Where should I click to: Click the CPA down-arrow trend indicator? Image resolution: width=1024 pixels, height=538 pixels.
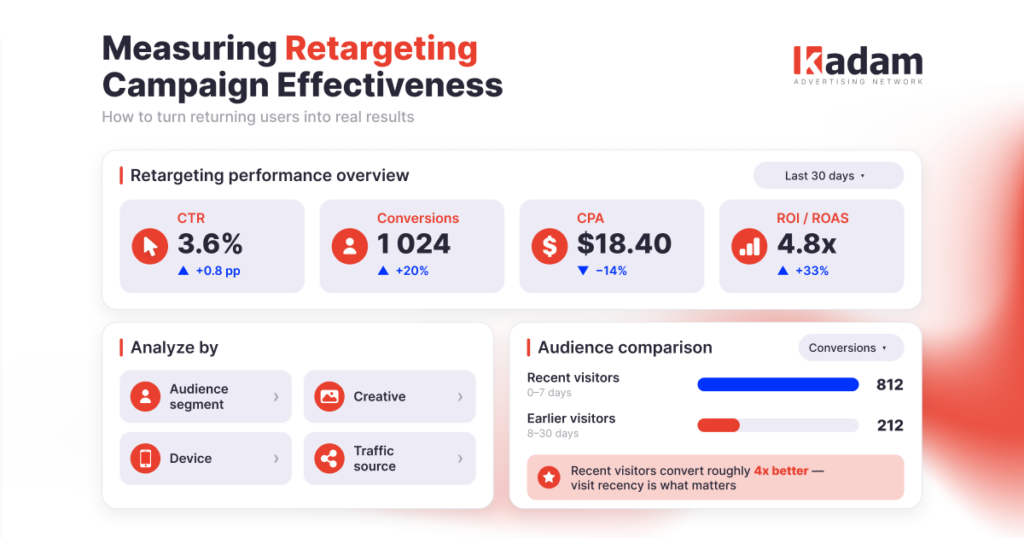click(x=583, y=270)
